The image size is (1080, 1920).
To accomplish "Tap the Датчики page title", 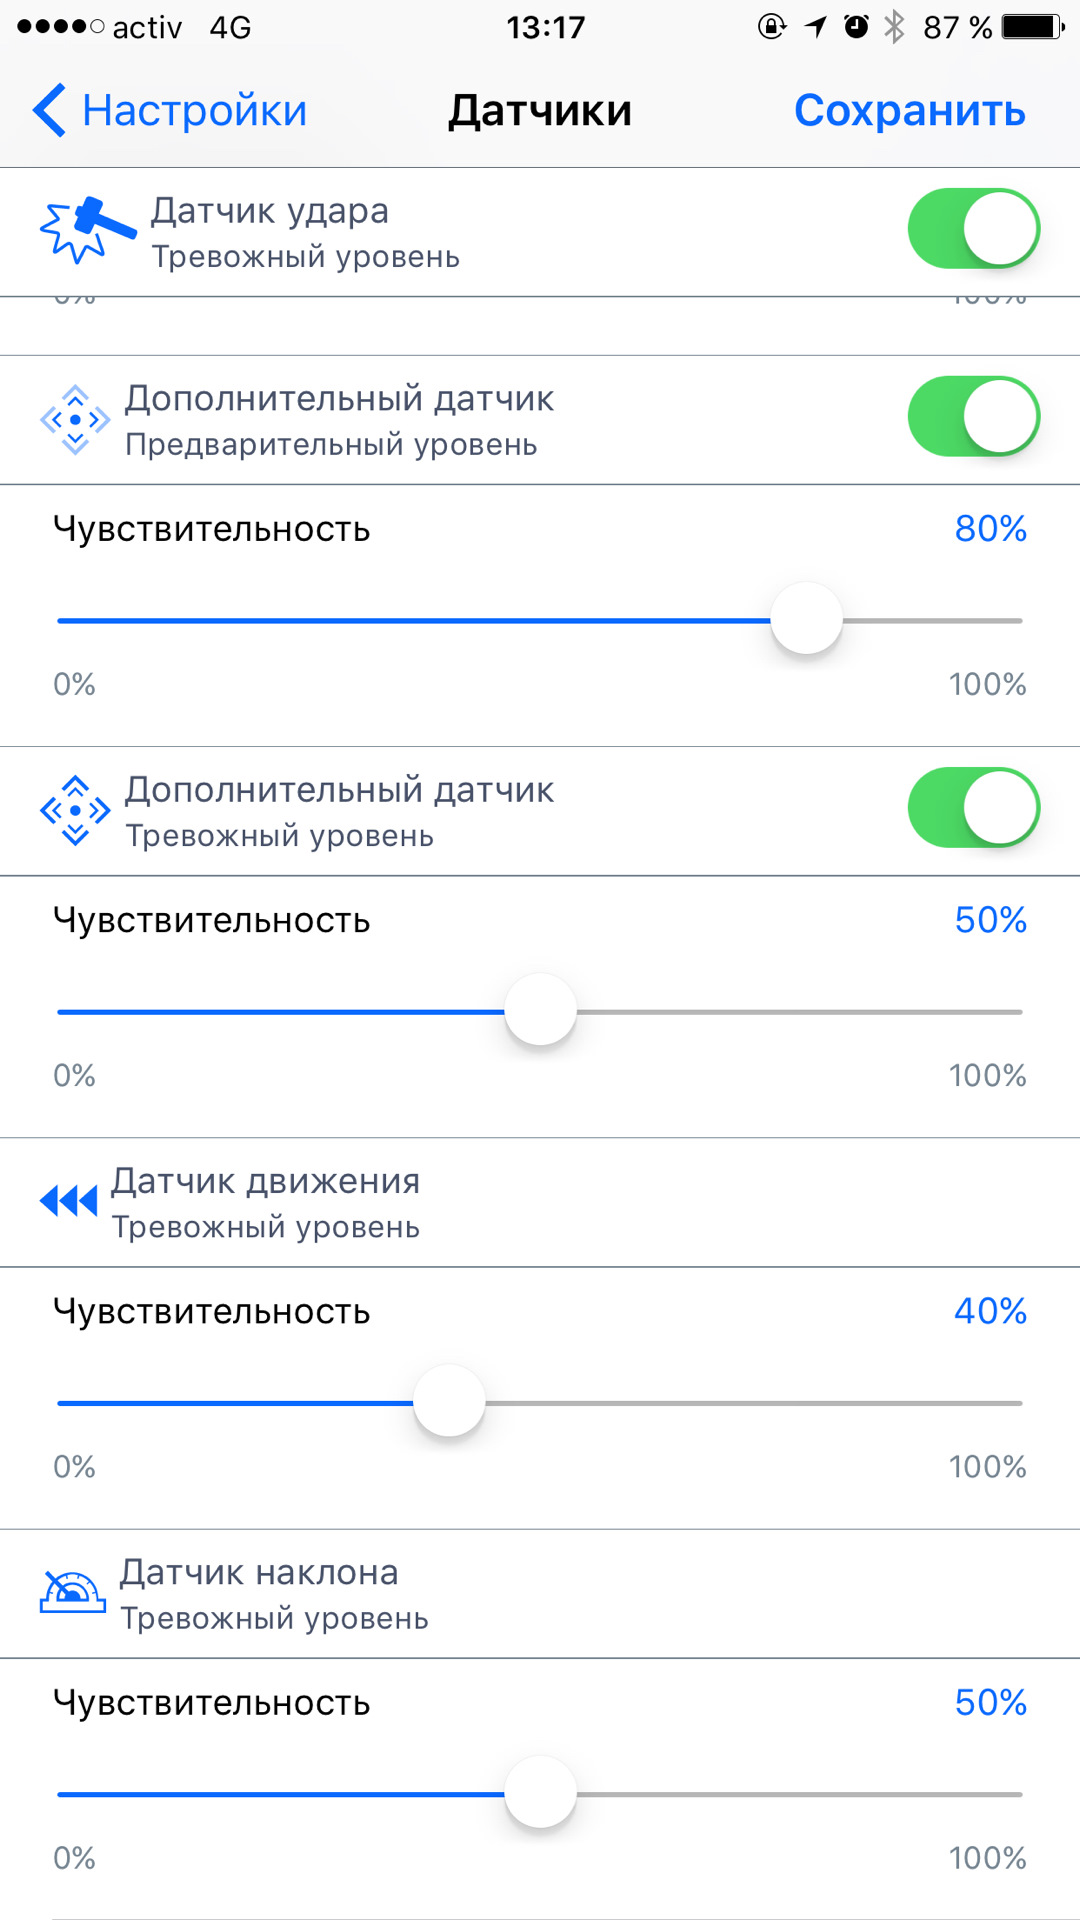I will pos(540,110).
